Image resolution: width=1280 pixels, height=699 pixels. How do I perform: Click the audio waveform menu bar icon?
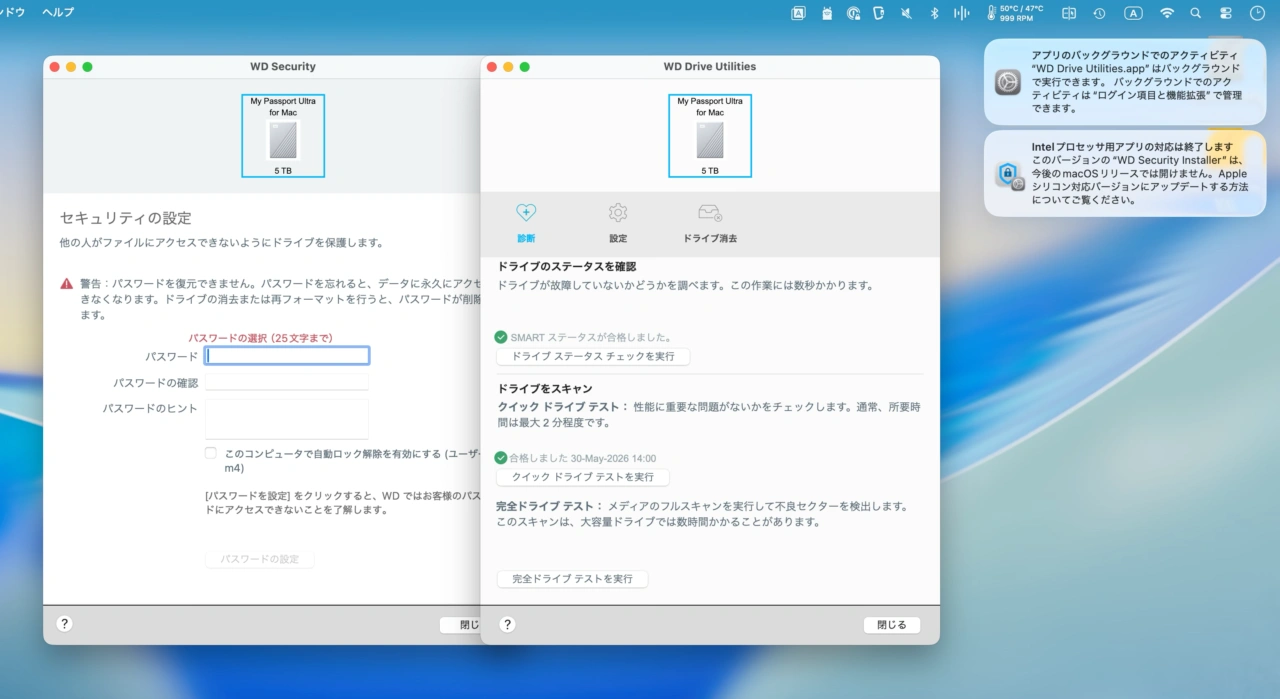point(962,13)
